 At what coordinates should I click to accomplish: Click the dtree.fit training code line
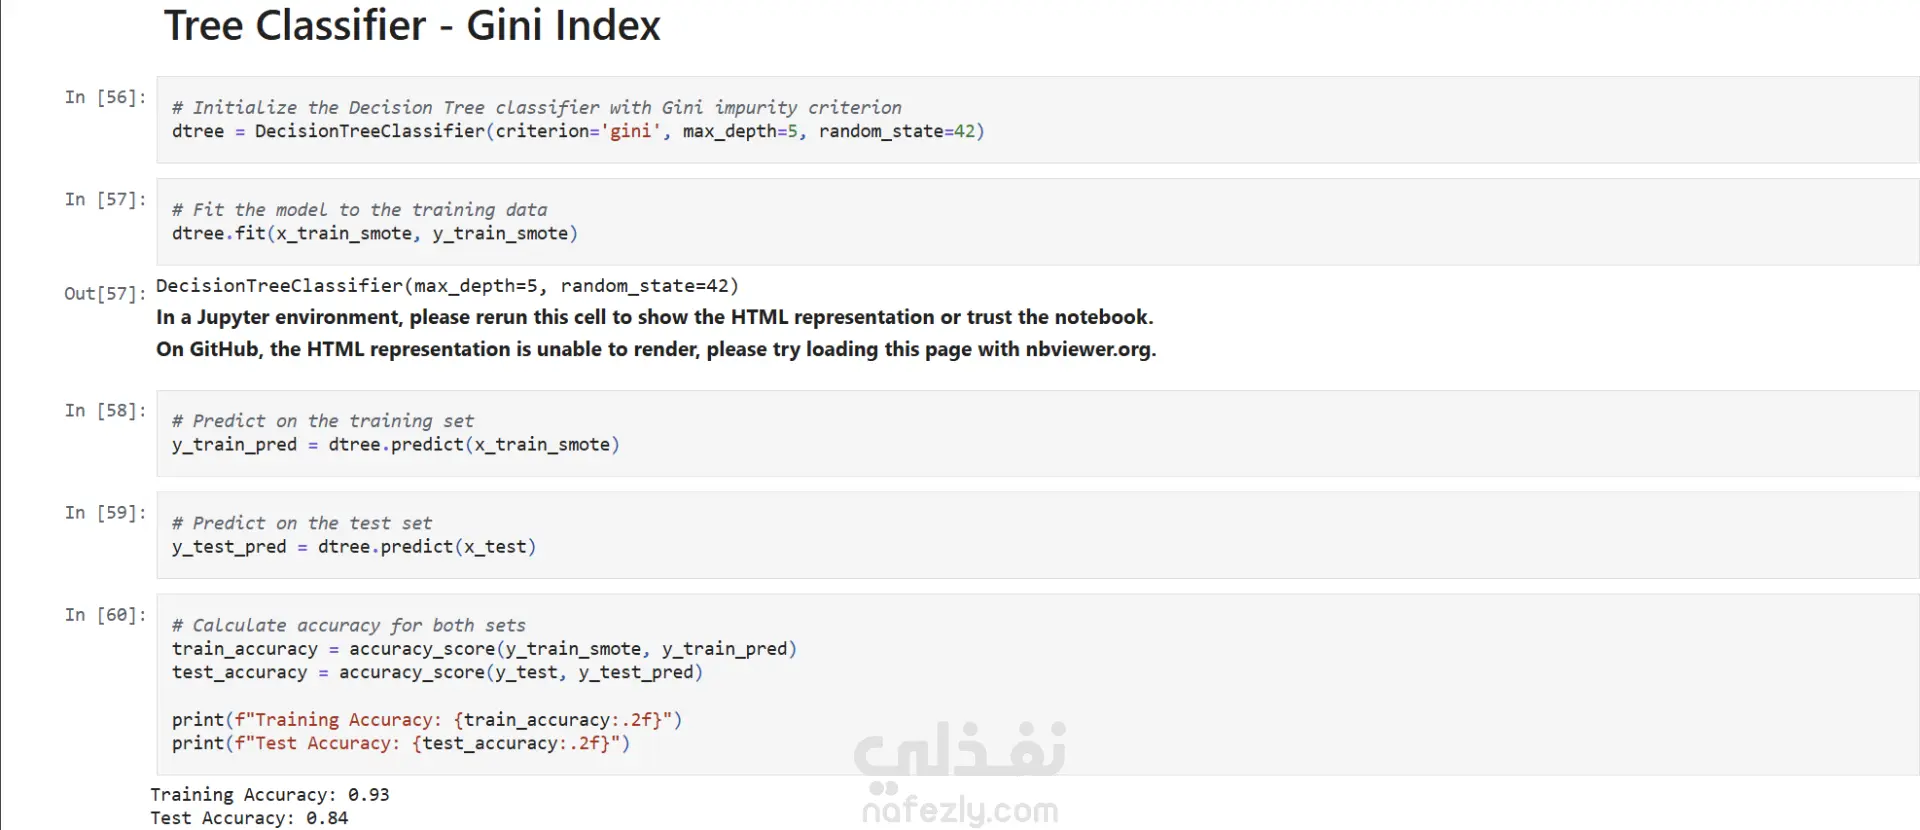click(x=375, y=233)
